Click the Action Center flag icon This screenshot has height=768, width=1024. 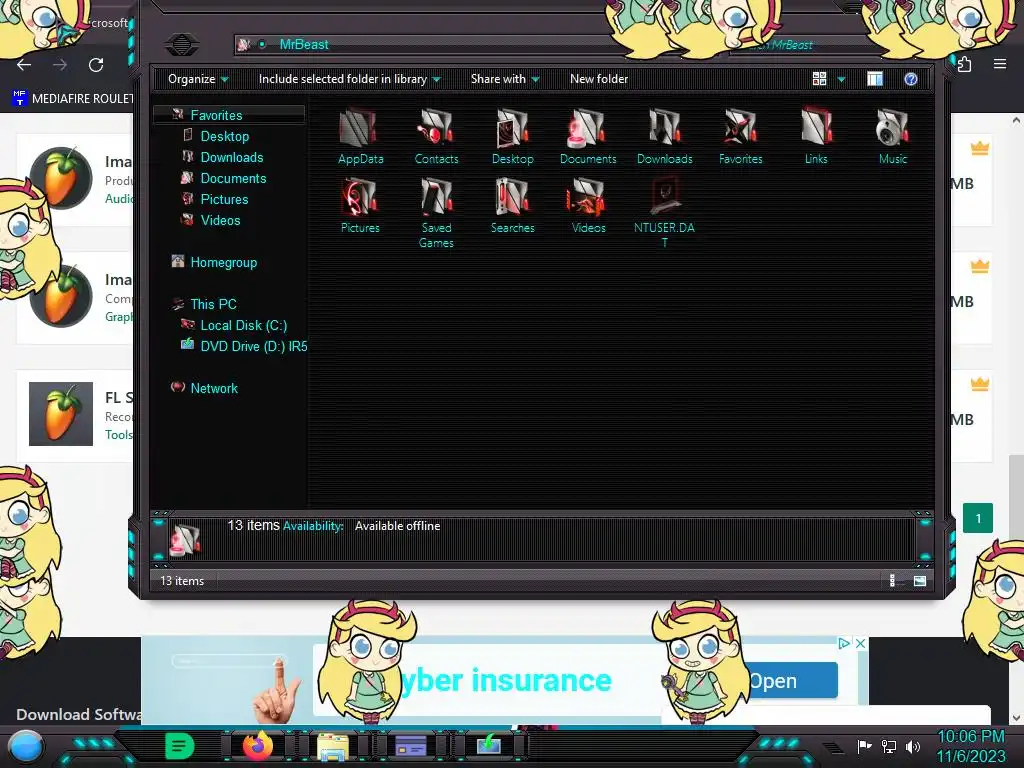865,746
